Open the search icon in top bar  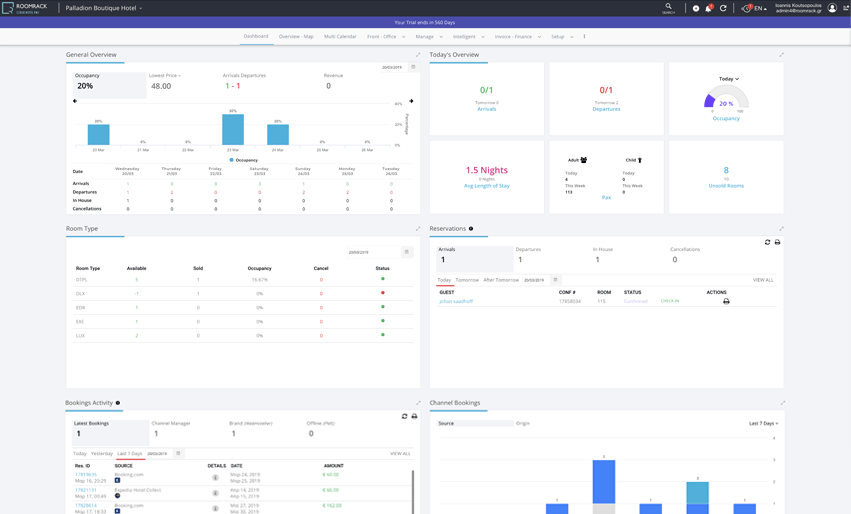point(668,8)
